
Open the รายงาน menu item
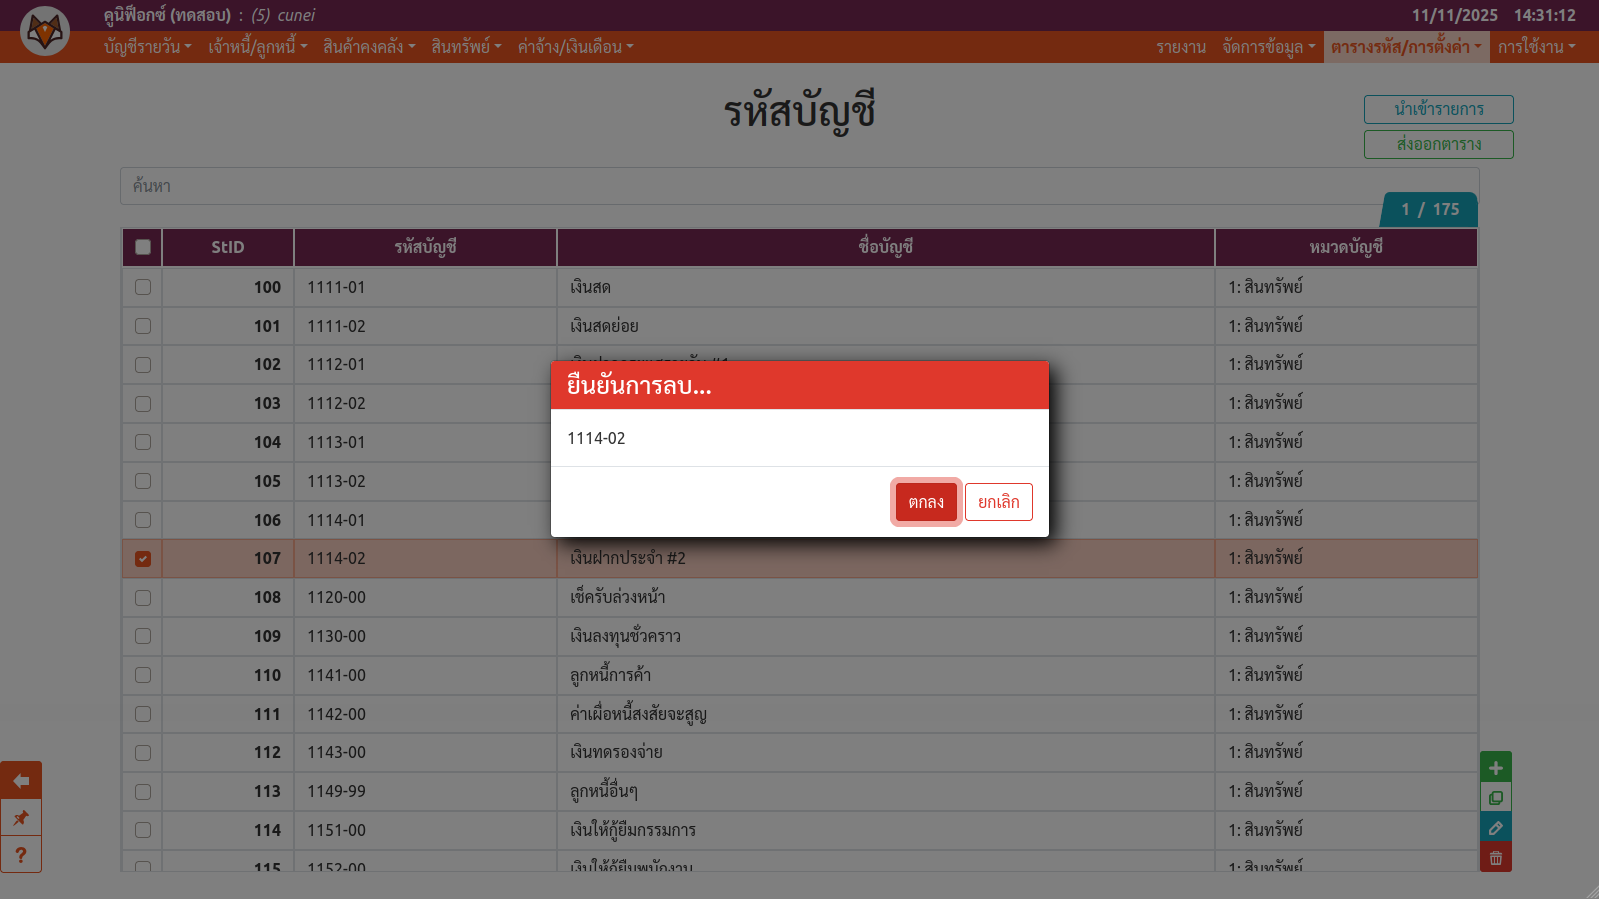1181,47
